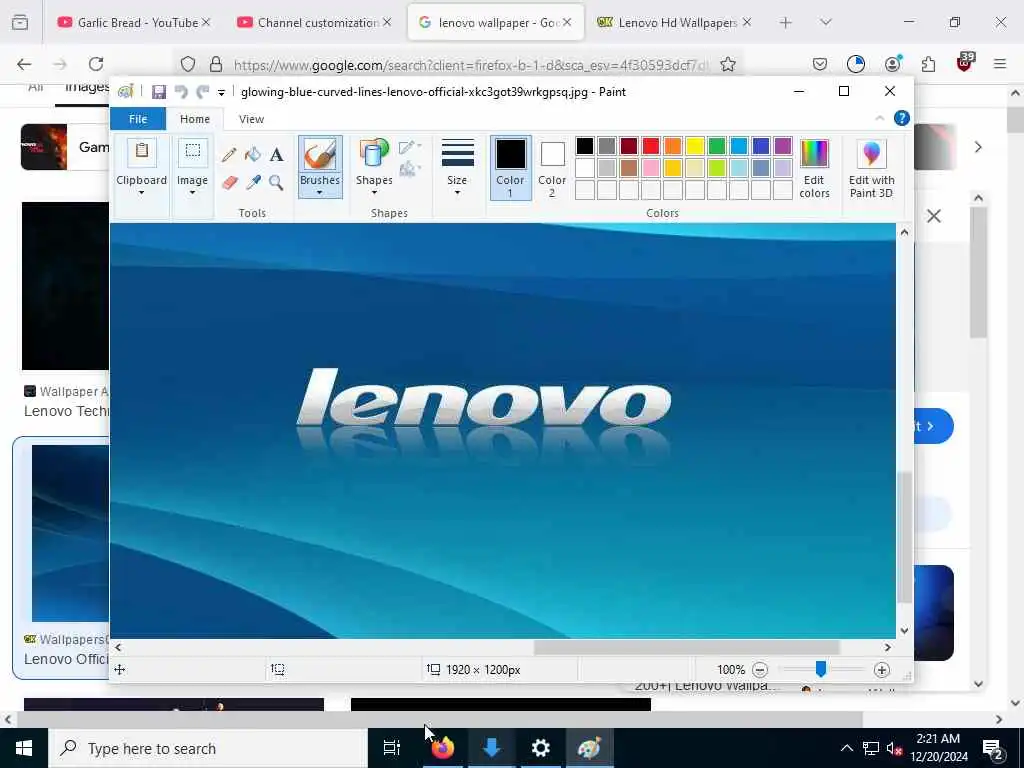
Task: Click the Redo arrow in Paint title bar
Action: 203,92
